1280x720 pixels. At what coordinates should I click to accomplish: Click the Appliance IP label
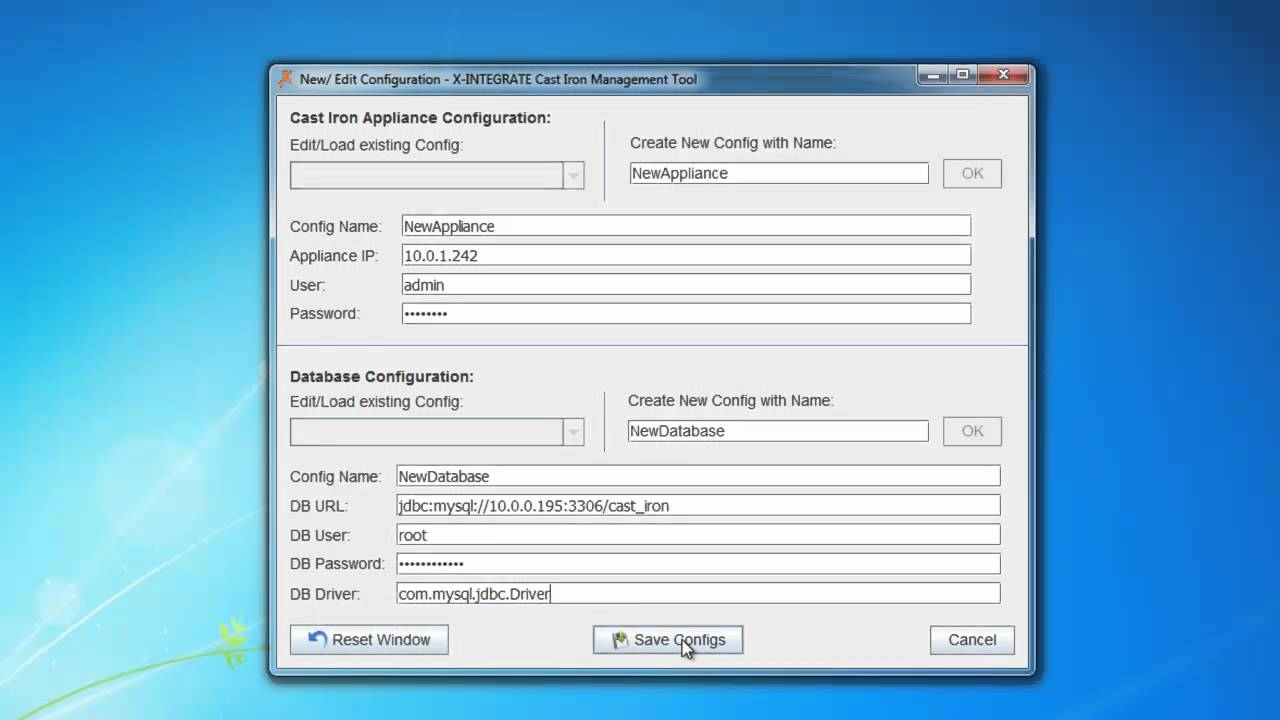334,256
